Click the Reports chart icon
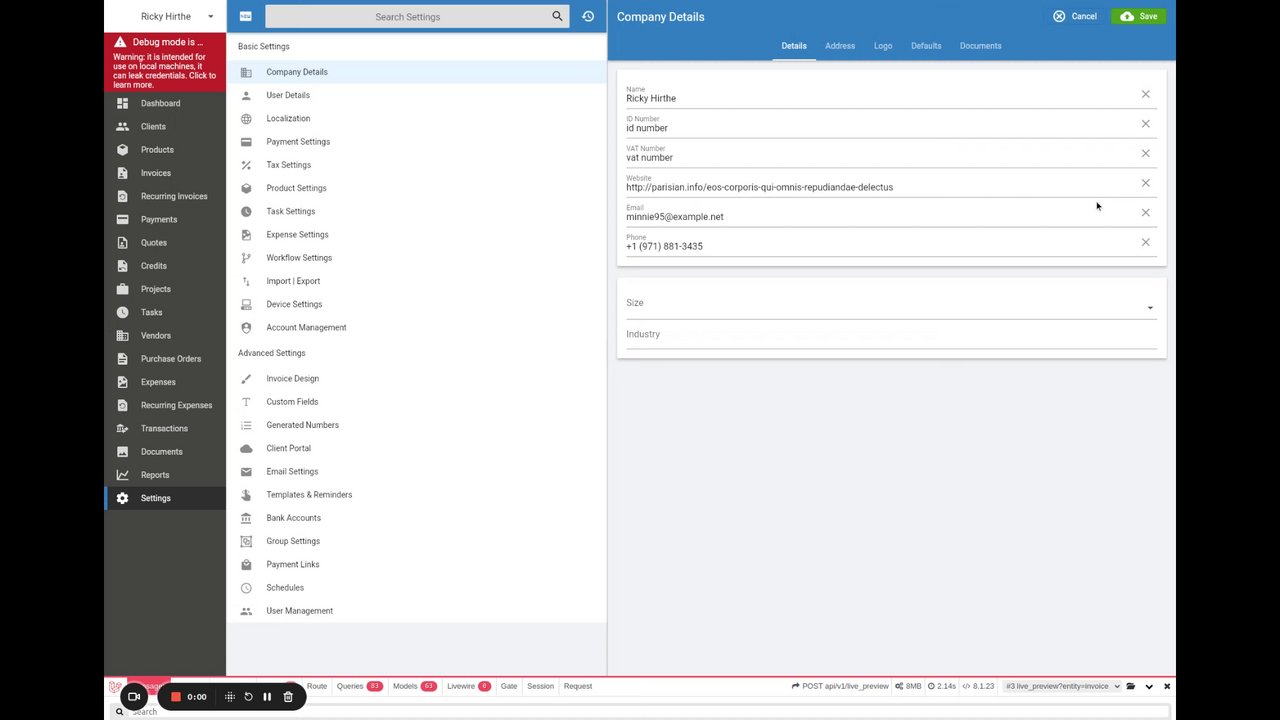This screenshot has height=720, width=1280. pyautogui.click(x=122, y=475)
